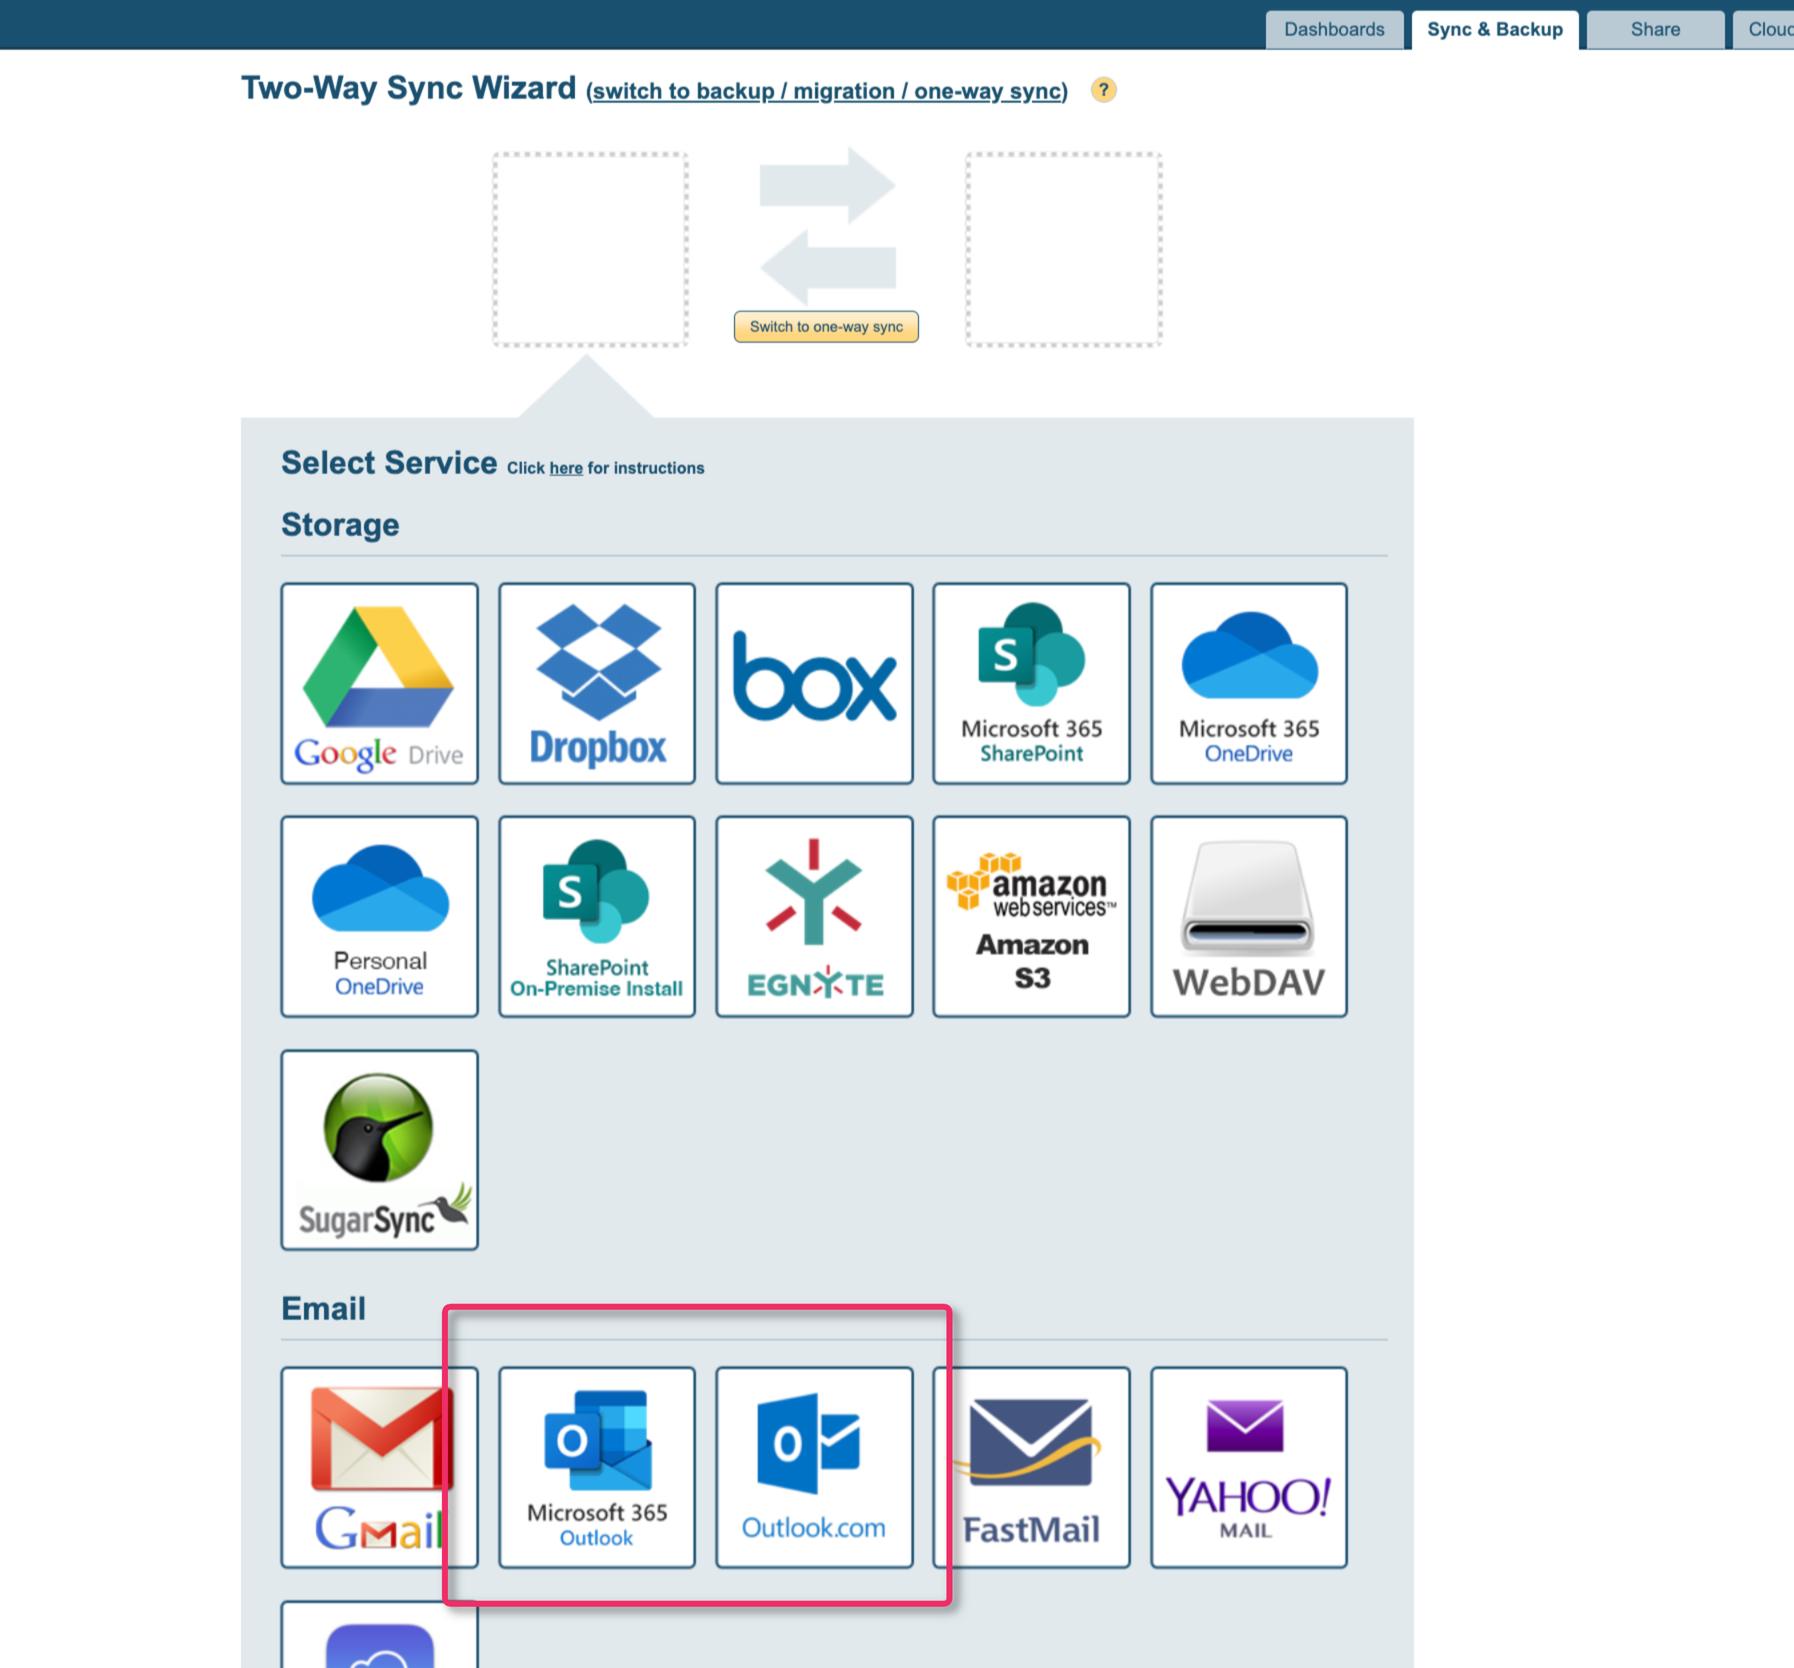Screen dimensions: 1794x1668
Task: Select Amazon S3 storage tile
Action: [1031, 916]
